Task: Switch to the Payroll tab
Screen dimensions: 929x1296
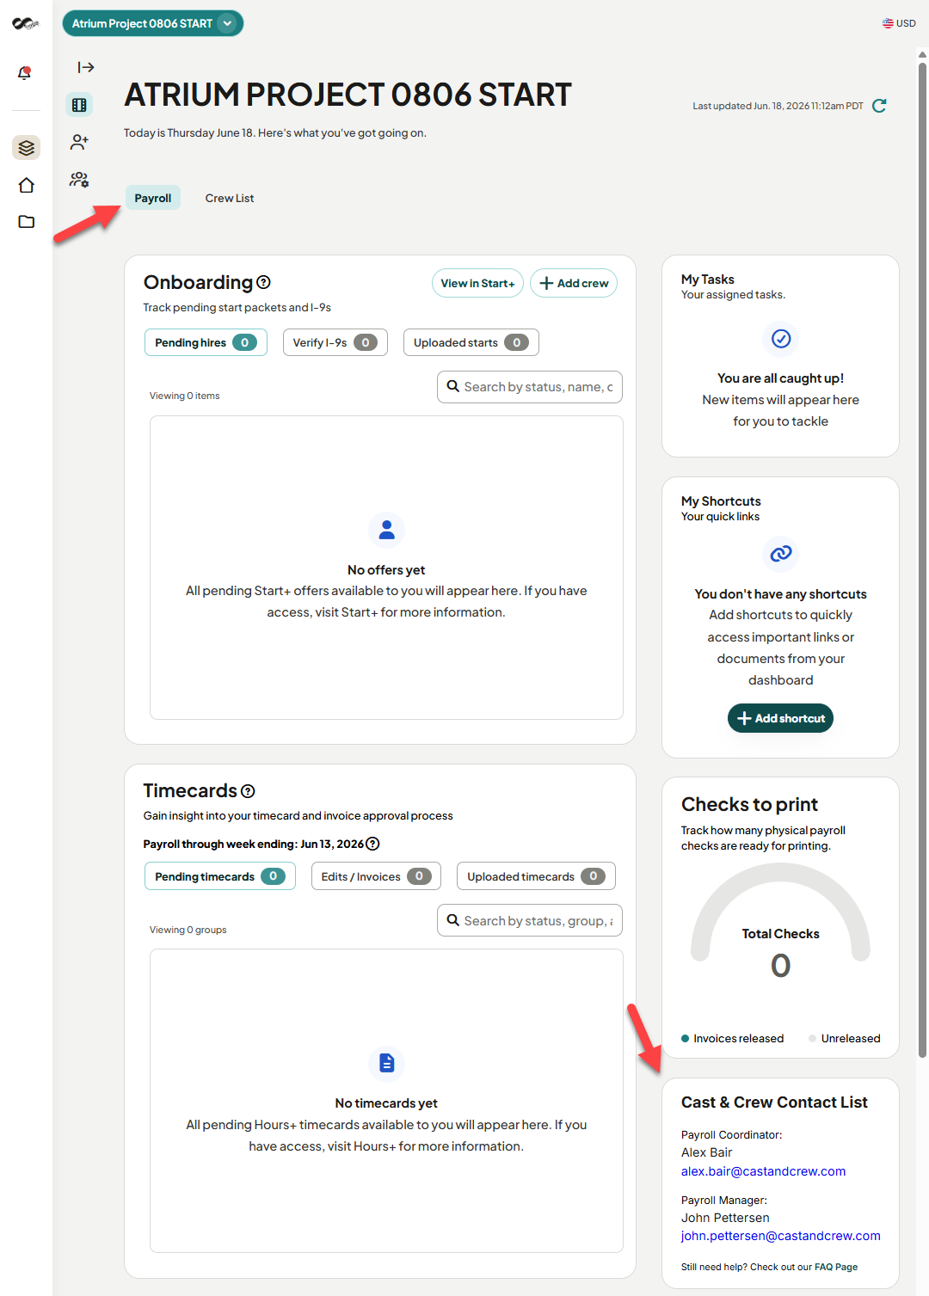Action: tap(153, 198)
